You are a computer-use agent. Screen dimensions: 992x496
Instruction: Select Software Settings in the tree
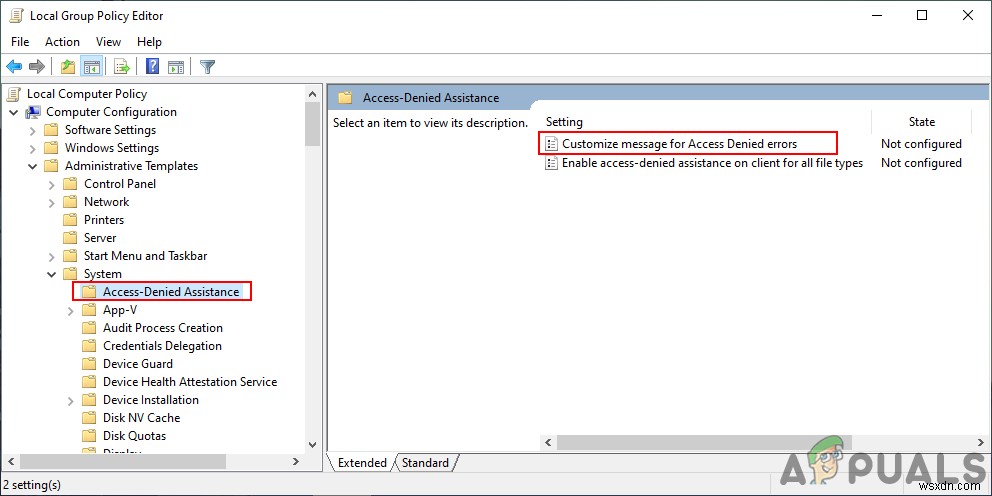(x=110, y=130)
